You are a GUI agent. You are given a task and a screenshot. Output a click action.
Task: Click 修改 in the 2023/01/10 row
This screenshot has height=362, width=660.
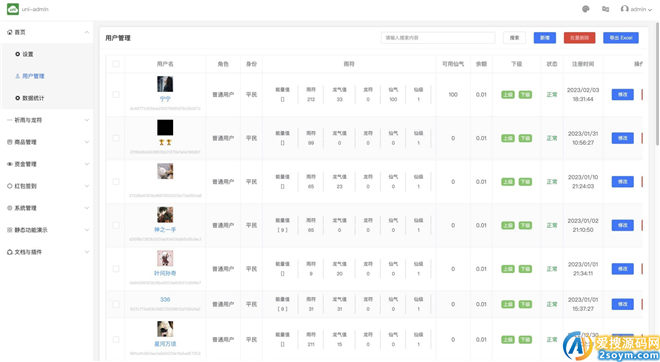(623, 182)
